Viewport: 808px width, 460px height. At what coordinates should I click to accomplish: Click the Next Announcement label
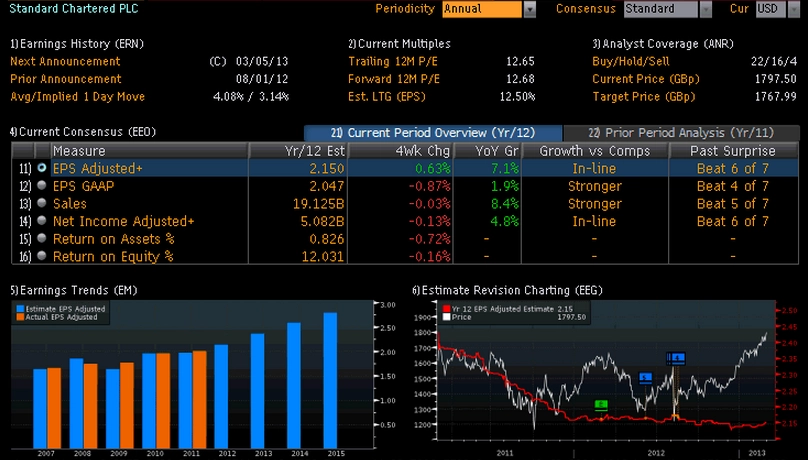point(65,61)
